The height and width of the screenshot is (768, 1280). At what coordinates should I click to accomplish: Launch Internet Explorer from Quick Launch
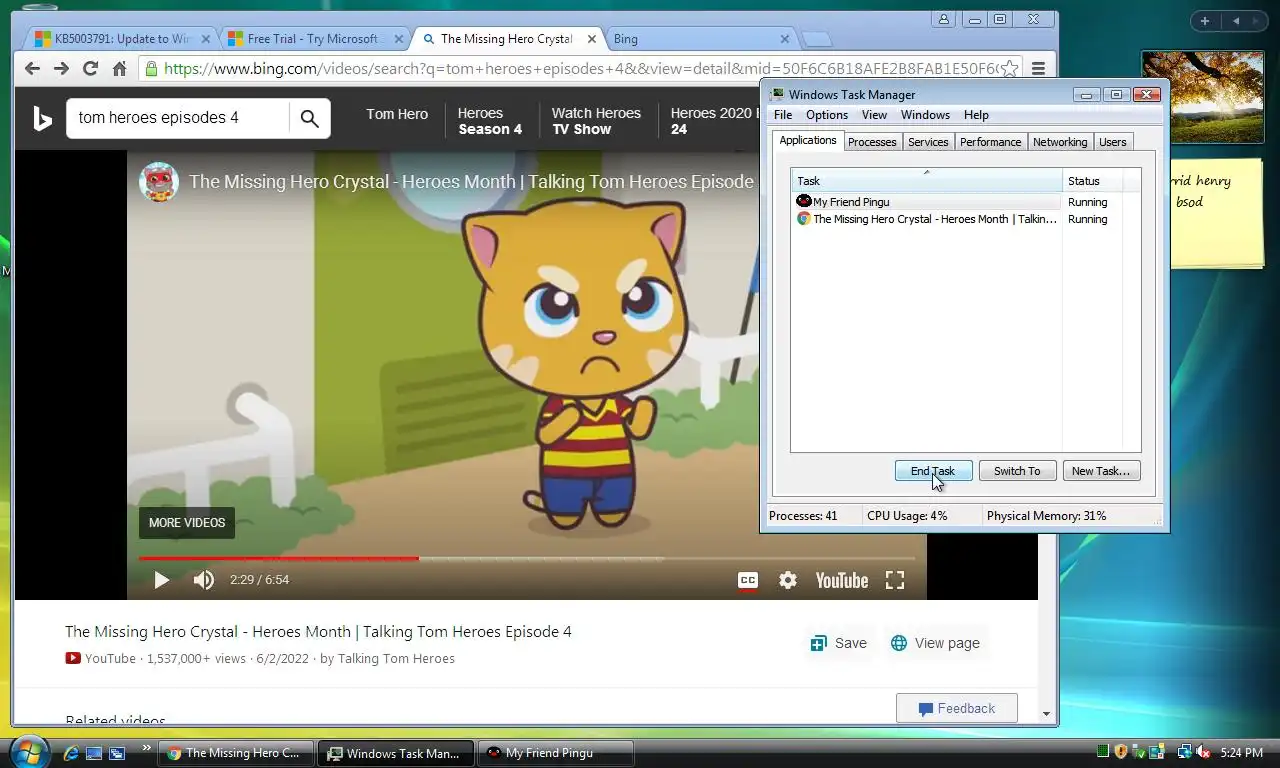(70, 753)
